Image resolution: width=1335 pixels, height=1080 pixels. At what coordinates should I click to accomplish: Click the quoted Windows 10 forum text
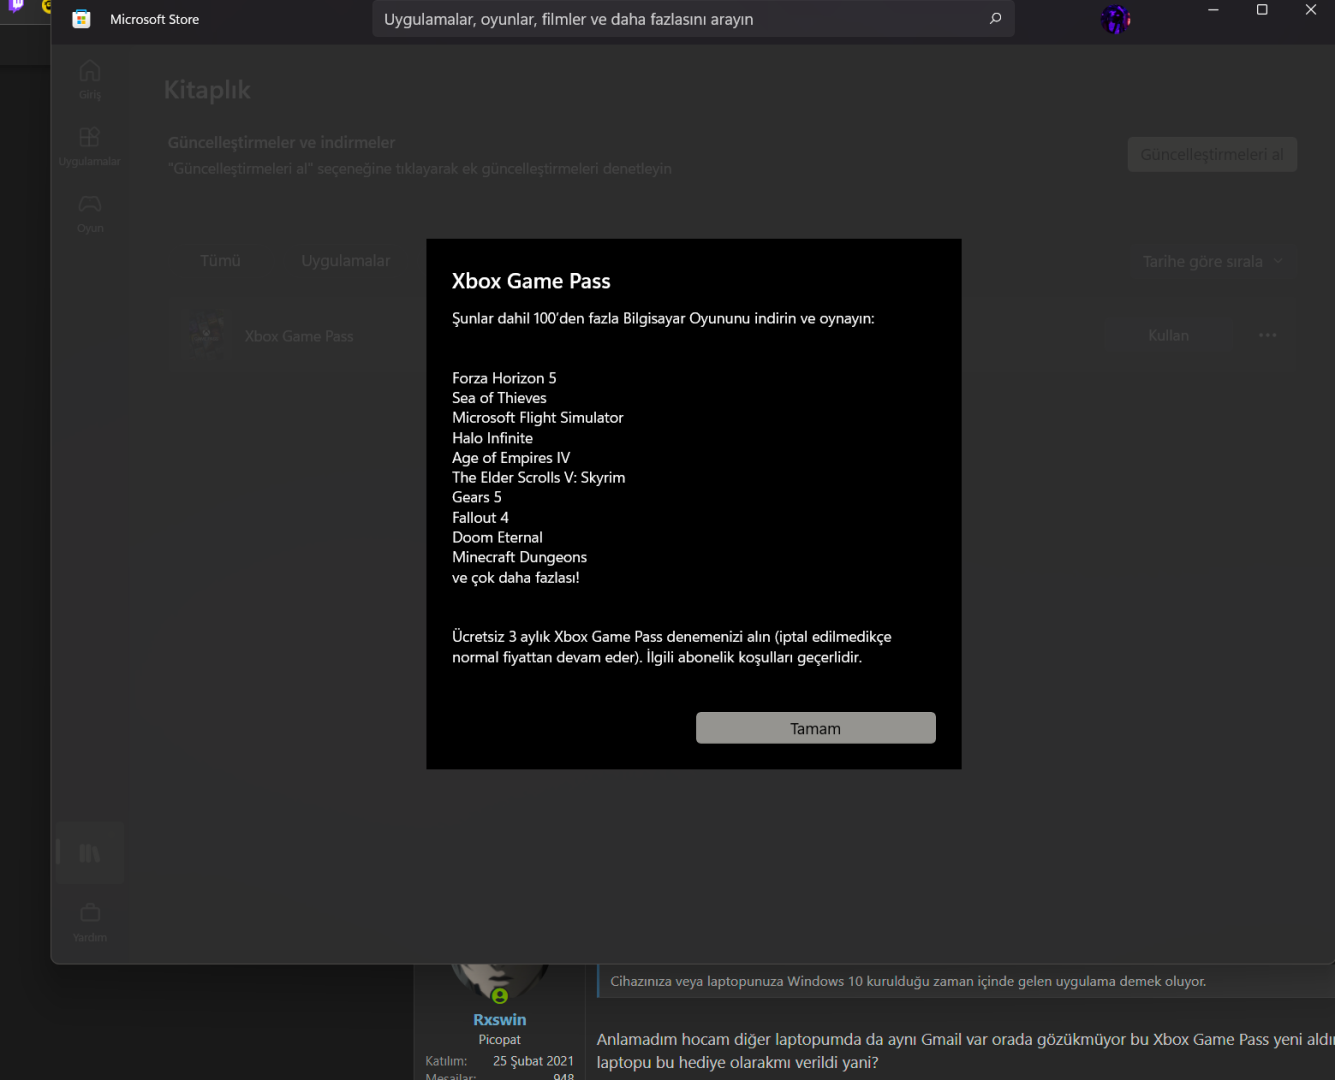(908, 981)
